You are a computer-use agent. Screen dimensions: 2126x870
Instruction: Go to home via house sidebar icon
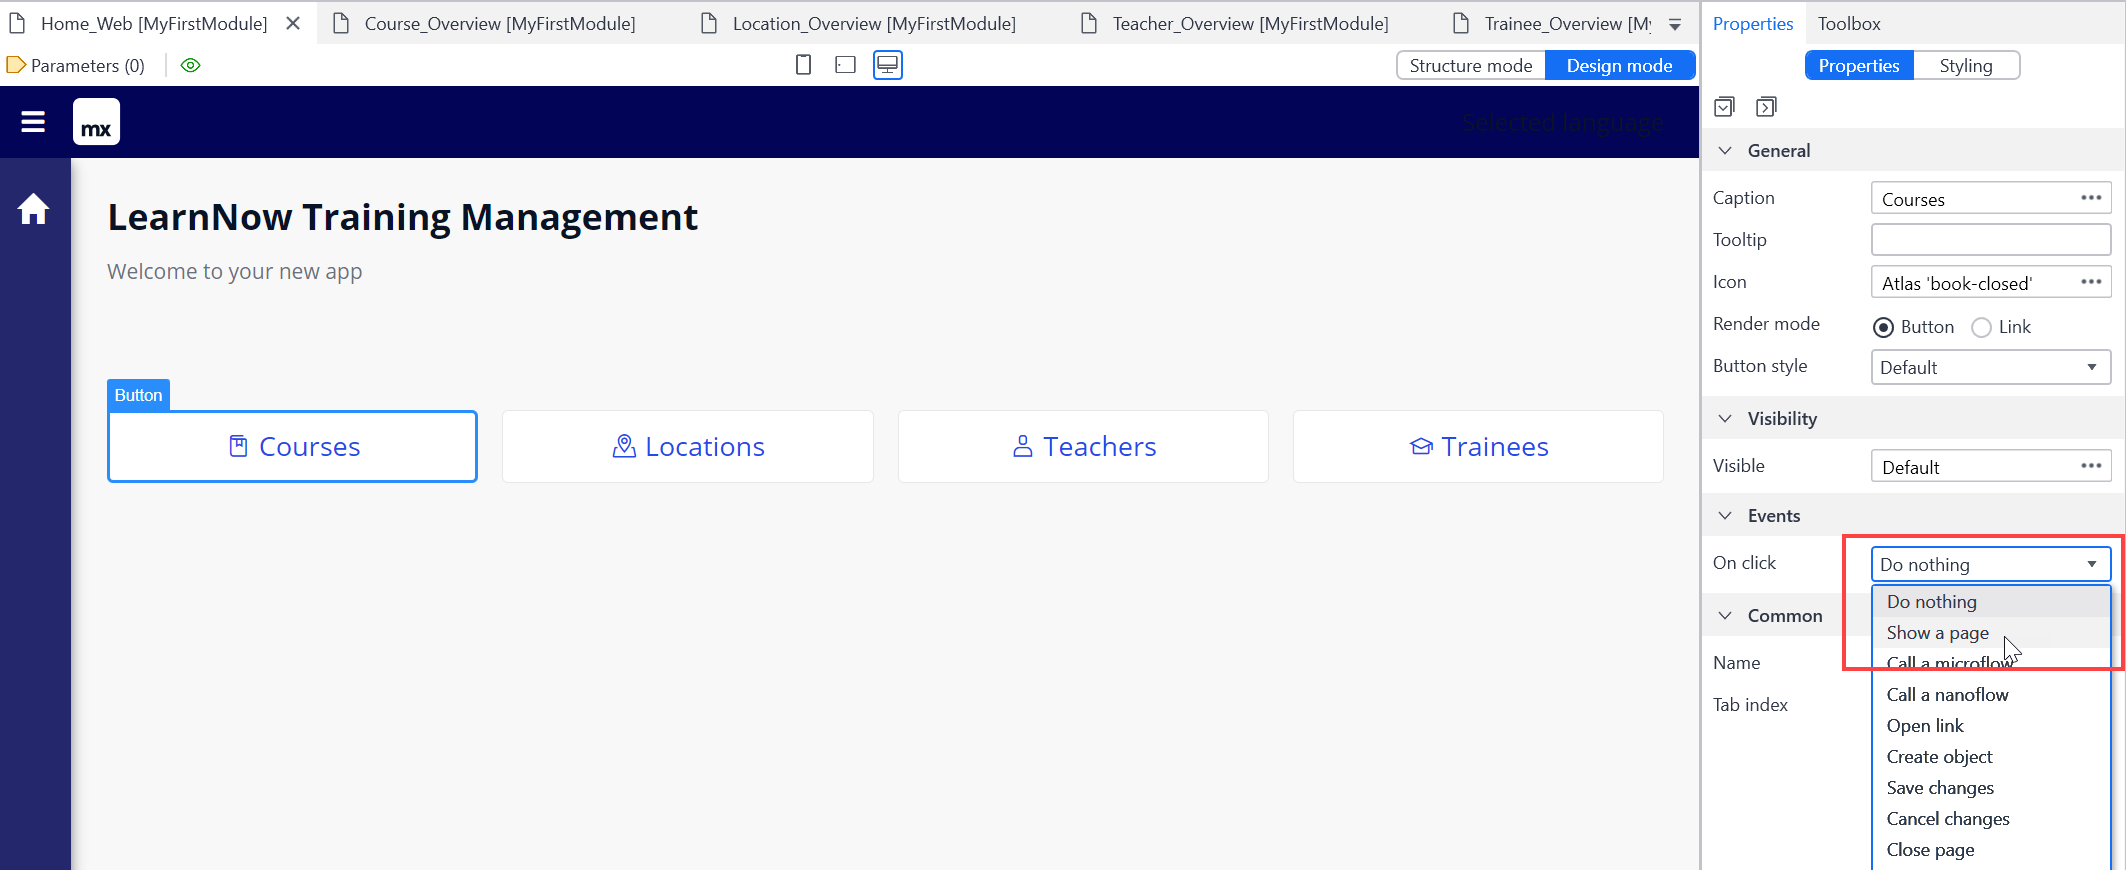[x=33, y=209]
